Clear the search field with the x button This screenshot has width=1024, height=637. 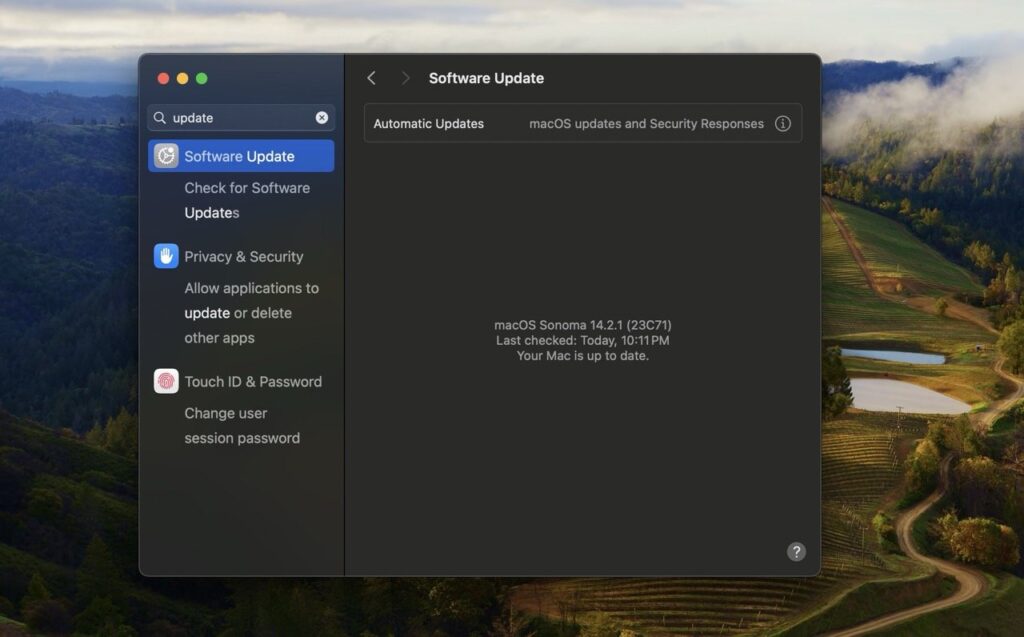[x=322, y=118]
